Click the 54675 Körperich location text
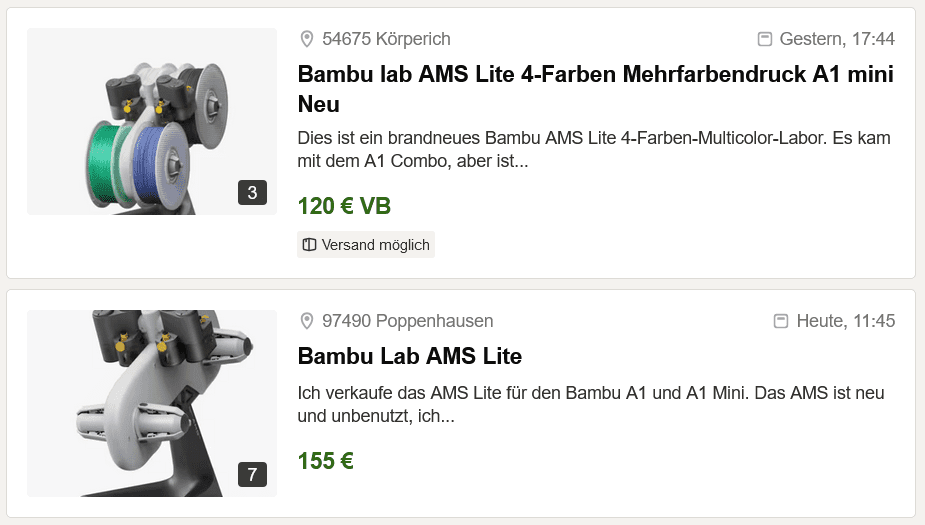 pos(386,39)
